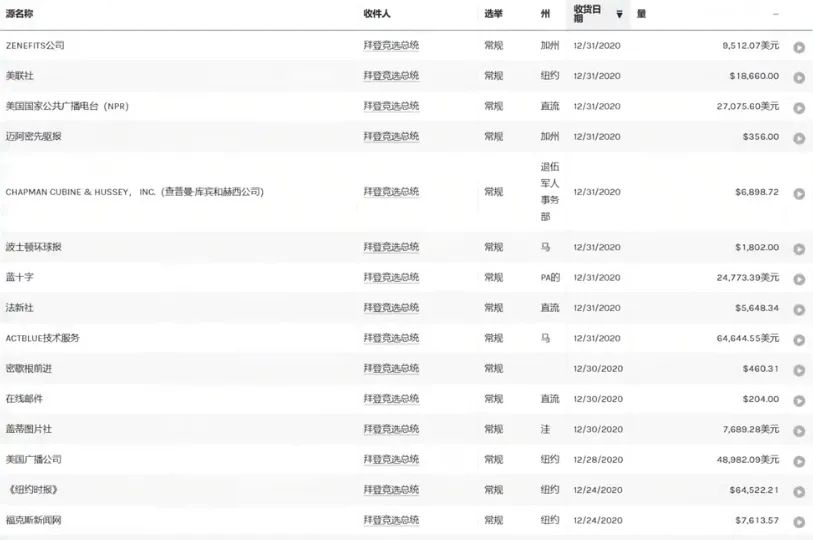Select amount $64,522.21

coord(754,490)
